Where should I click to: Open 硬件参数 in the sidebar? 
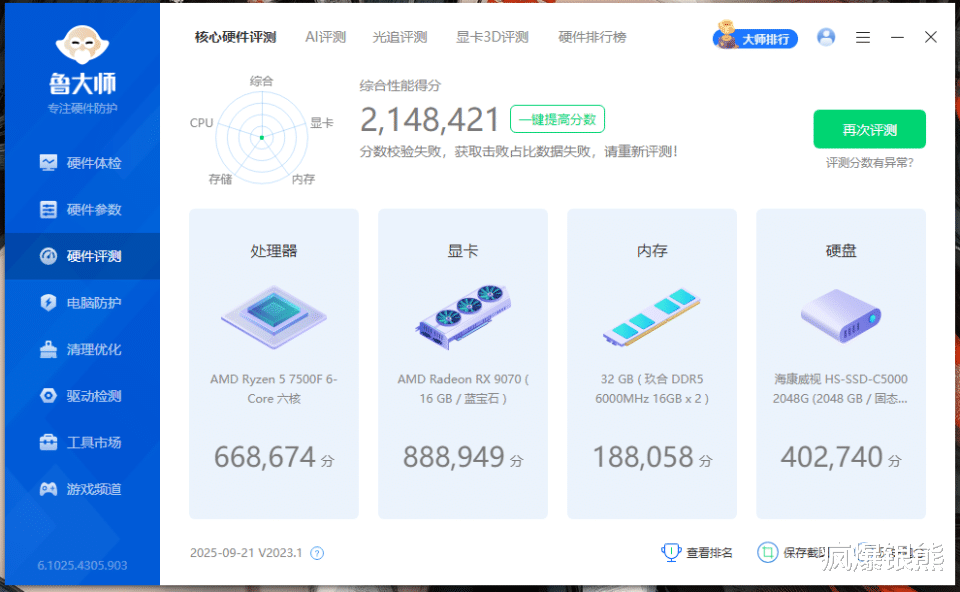[82, 209]
